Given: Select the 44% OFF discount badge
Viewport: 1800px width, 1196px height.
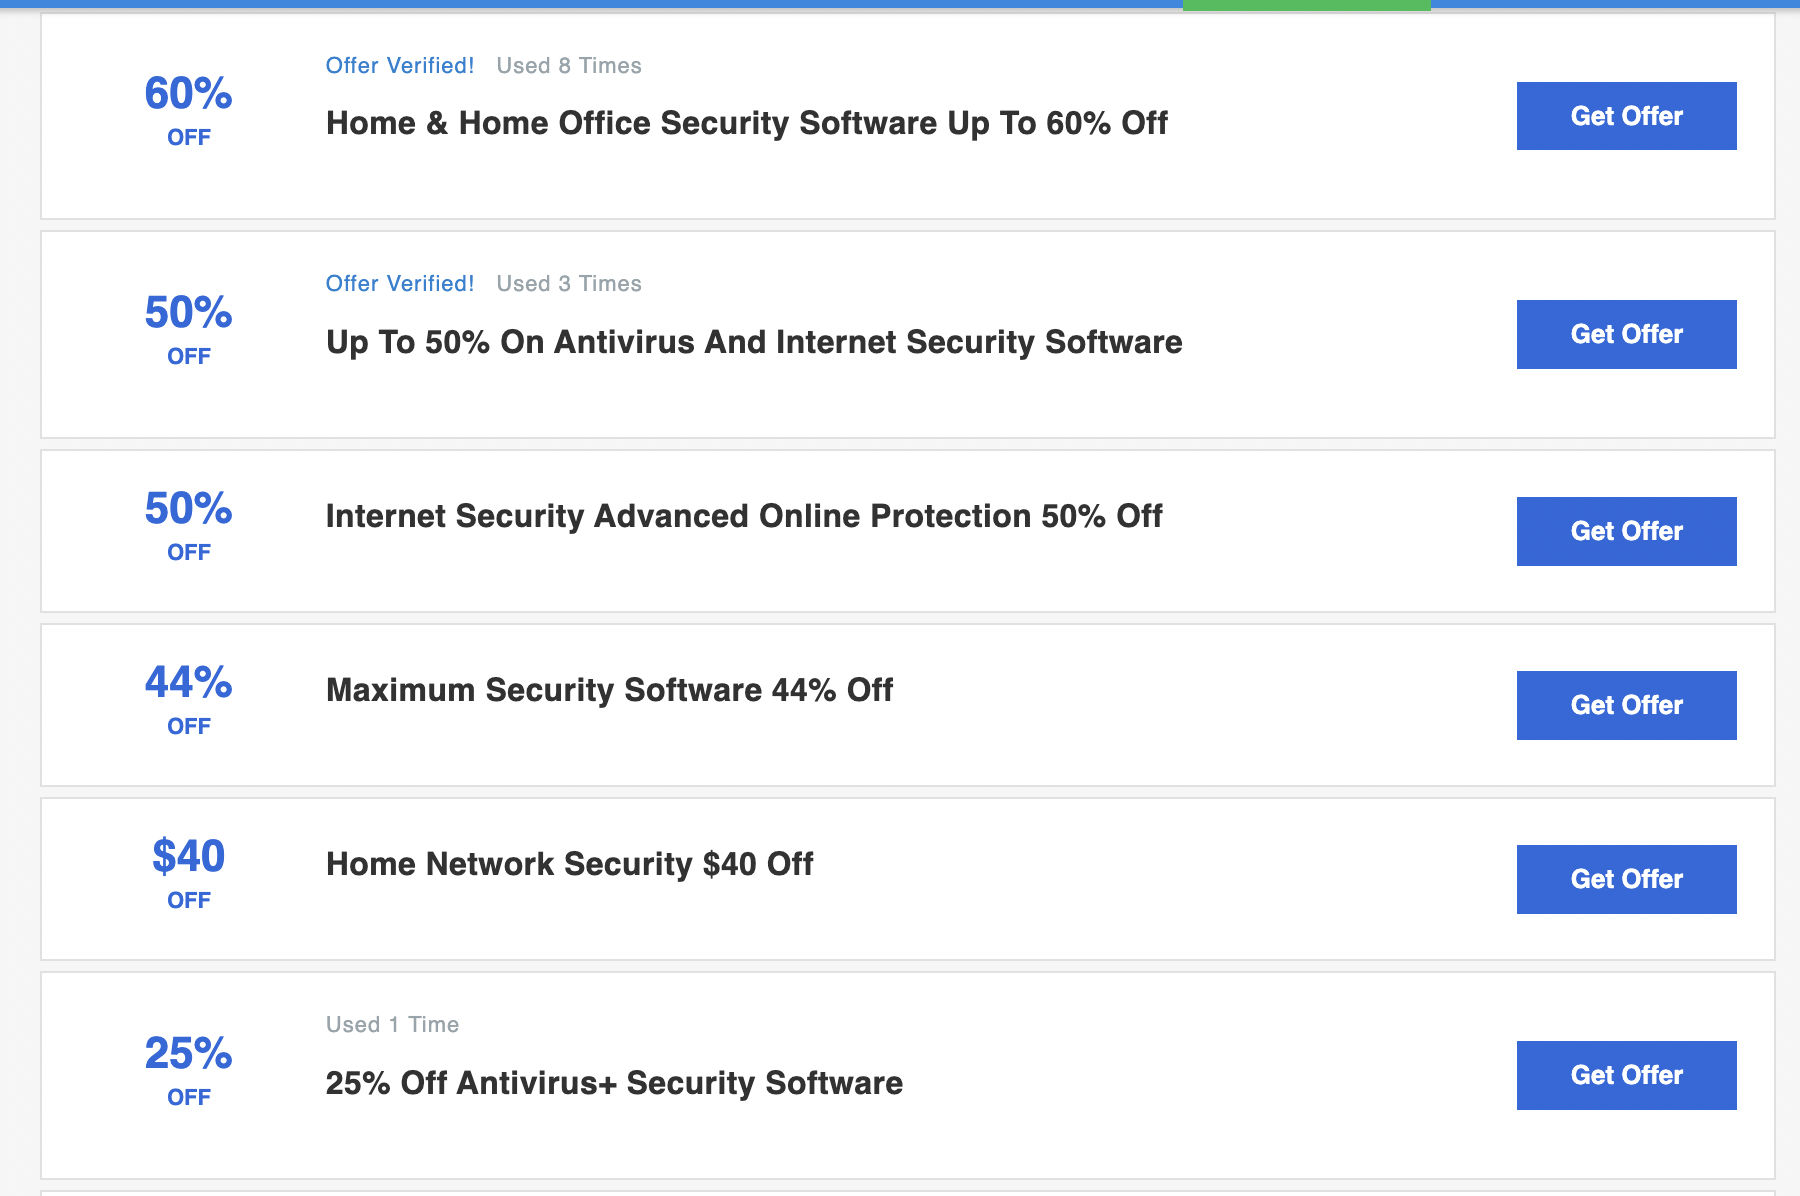Looking at the screenshot, I should 188,700.
